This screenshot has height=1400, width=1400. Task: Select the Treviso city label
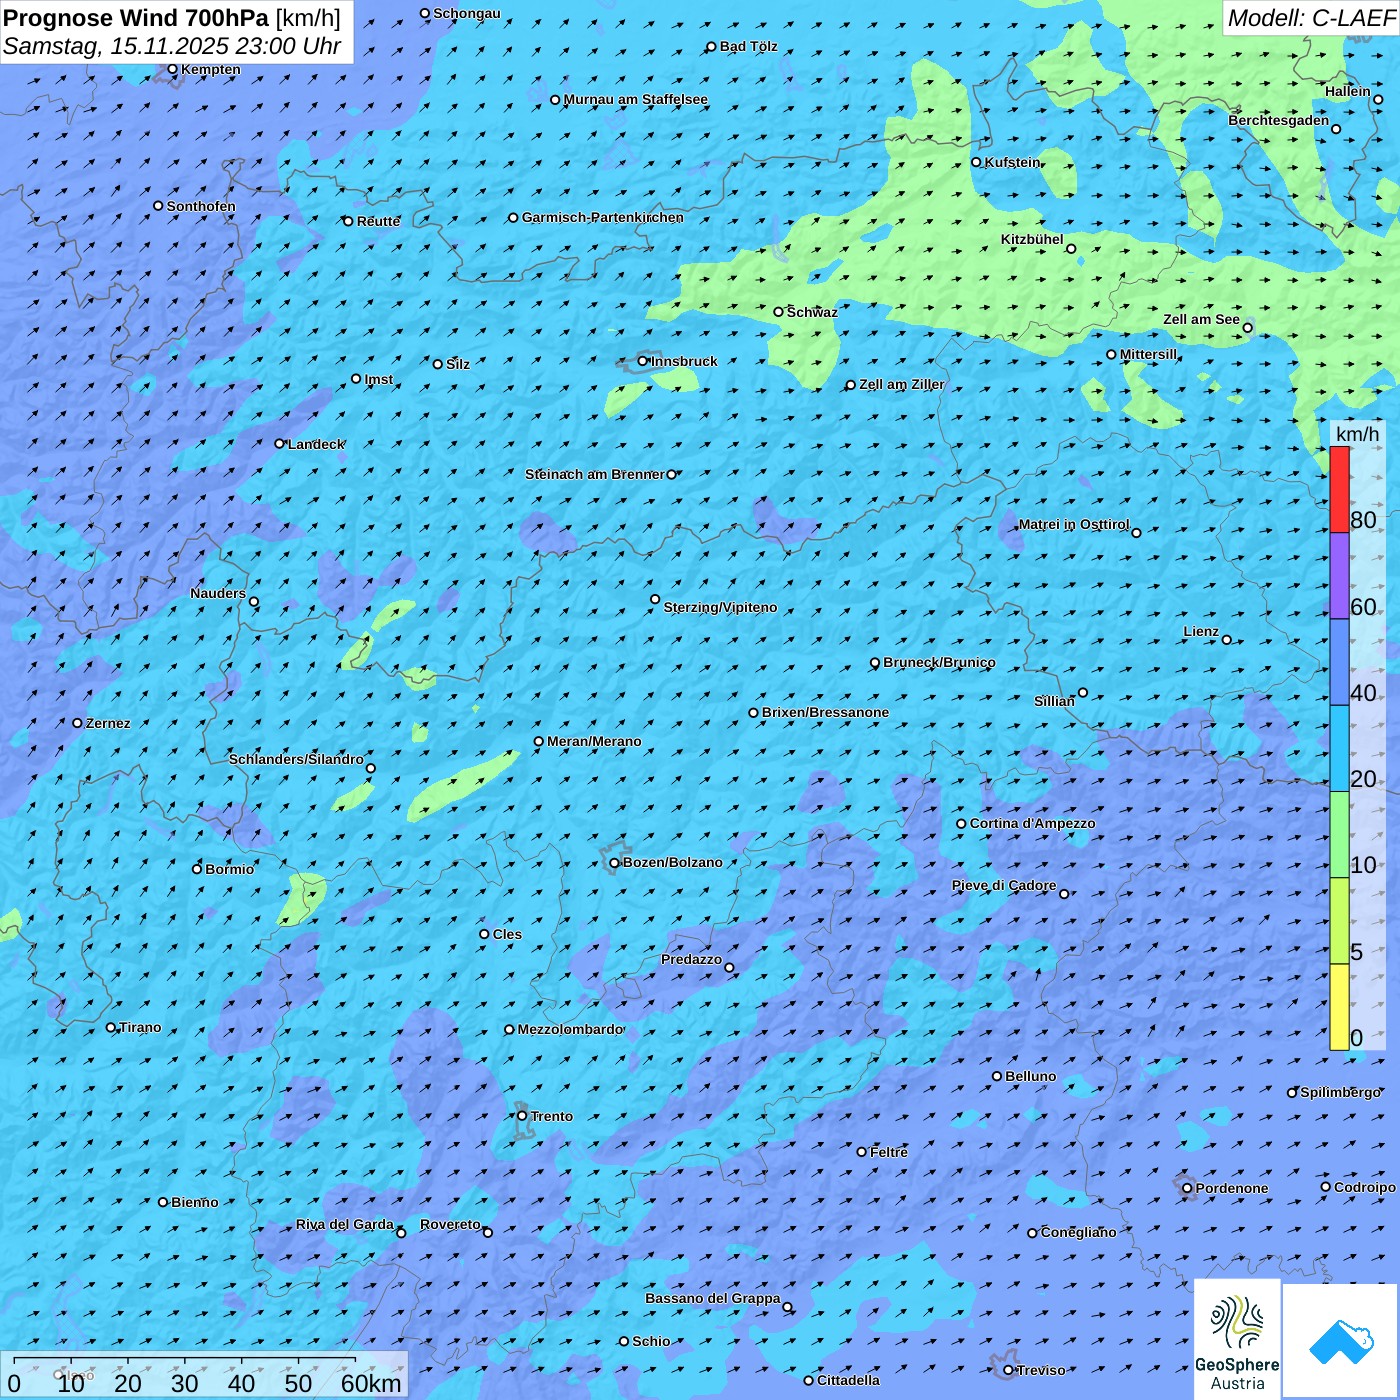[x=1041, y=1370]
